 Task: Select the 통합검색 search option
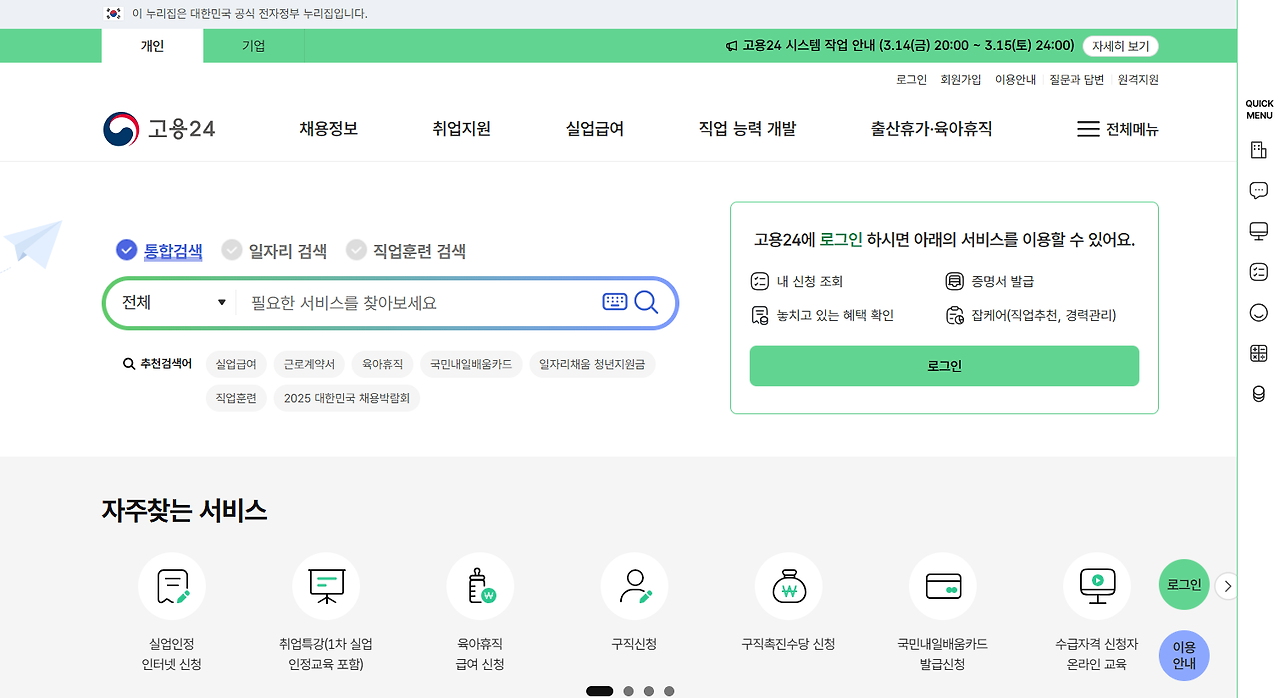point(159,251)
